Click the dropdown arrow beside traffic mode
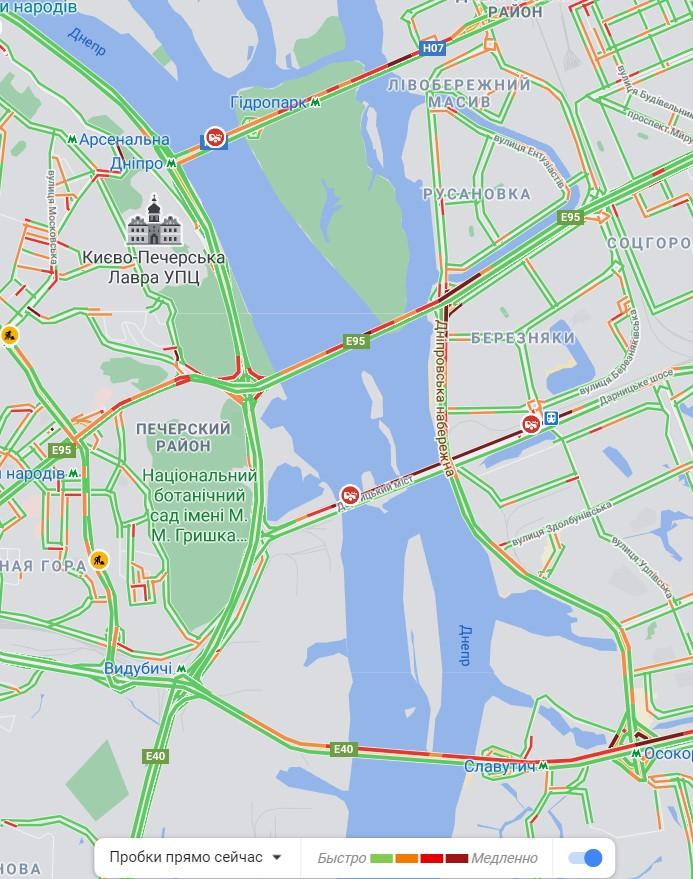The image size is (693, 879). [x=276, y=857]
